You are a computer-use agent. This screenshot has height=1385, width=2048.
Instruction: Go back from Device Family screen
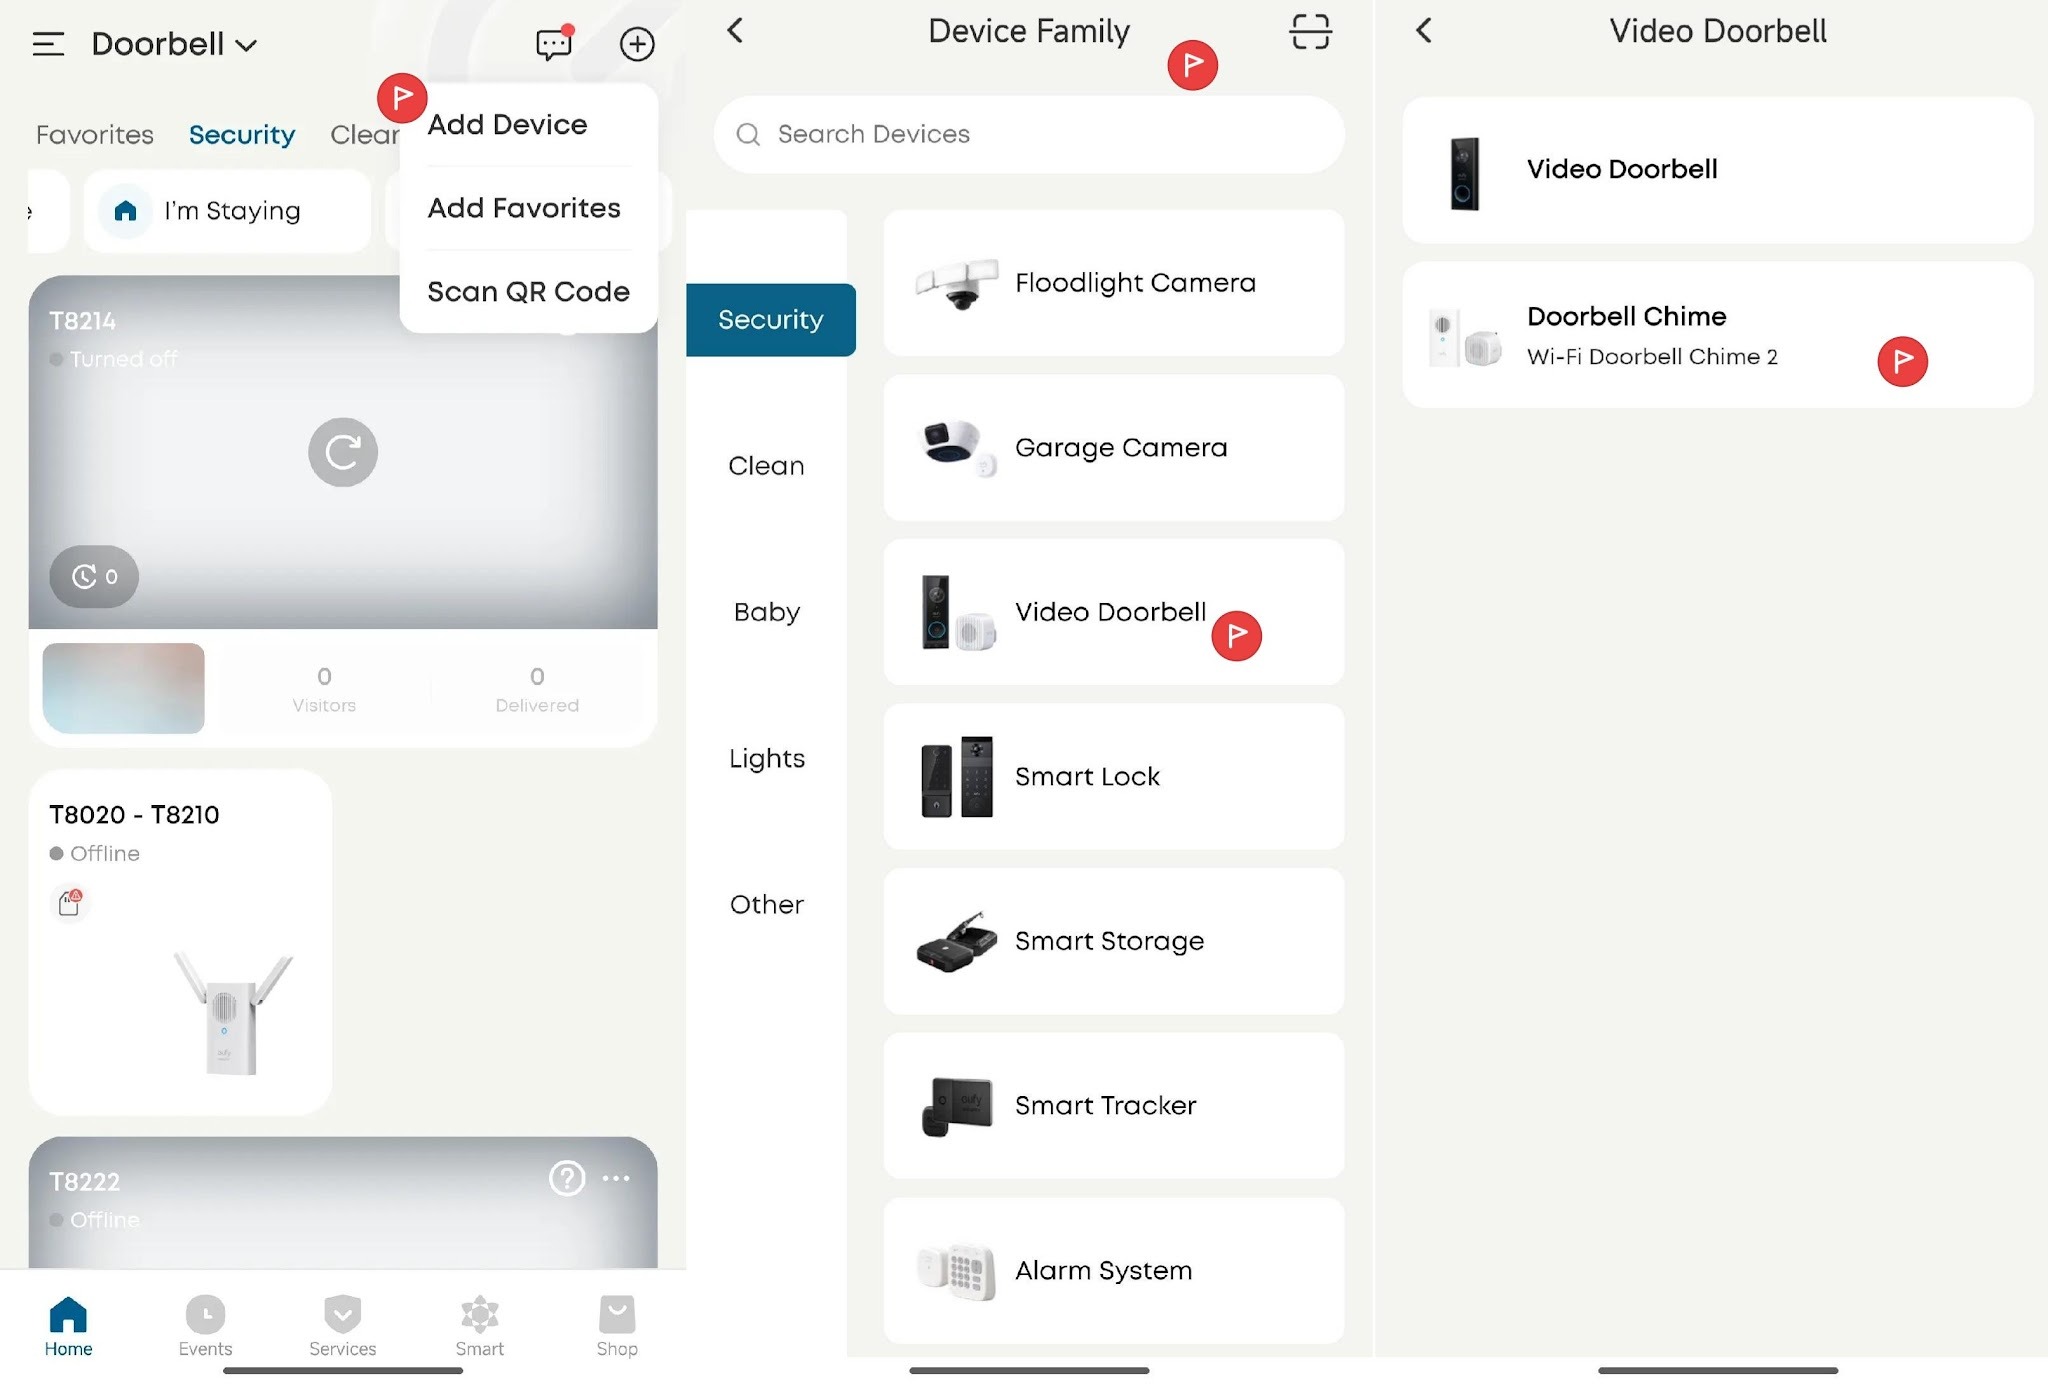click(736, 31)
